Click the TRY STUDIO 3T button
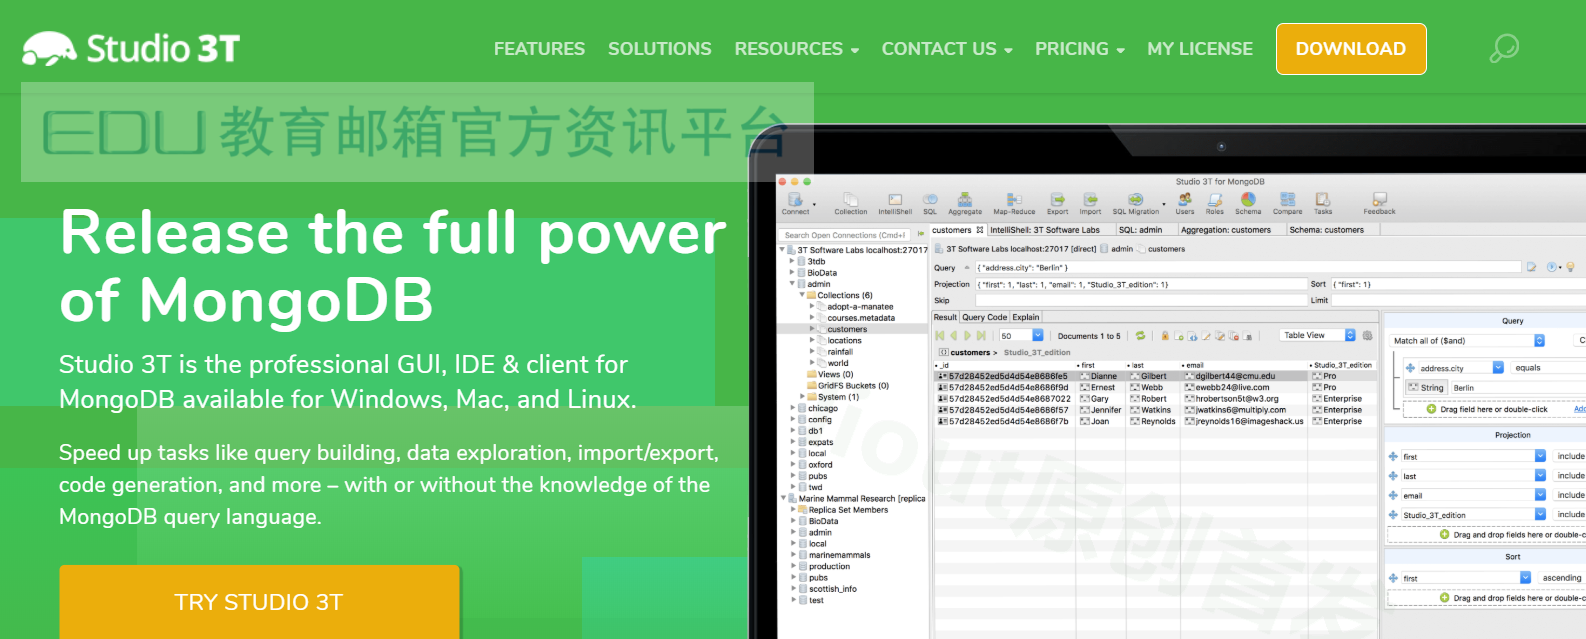The image size is (1586, 639). (x=259, y=602)
